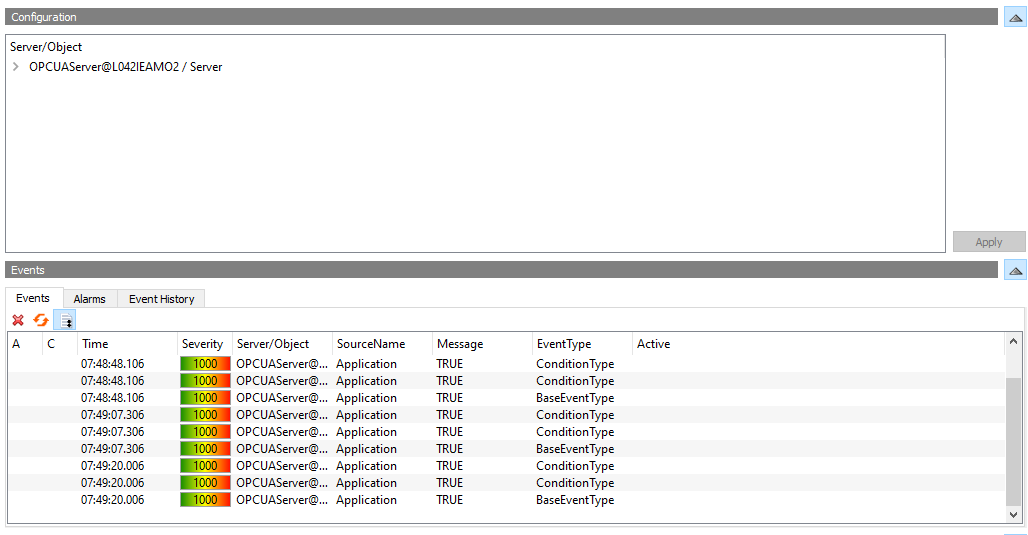Click the Server/Object label in Configuration panel

(46, 47)
